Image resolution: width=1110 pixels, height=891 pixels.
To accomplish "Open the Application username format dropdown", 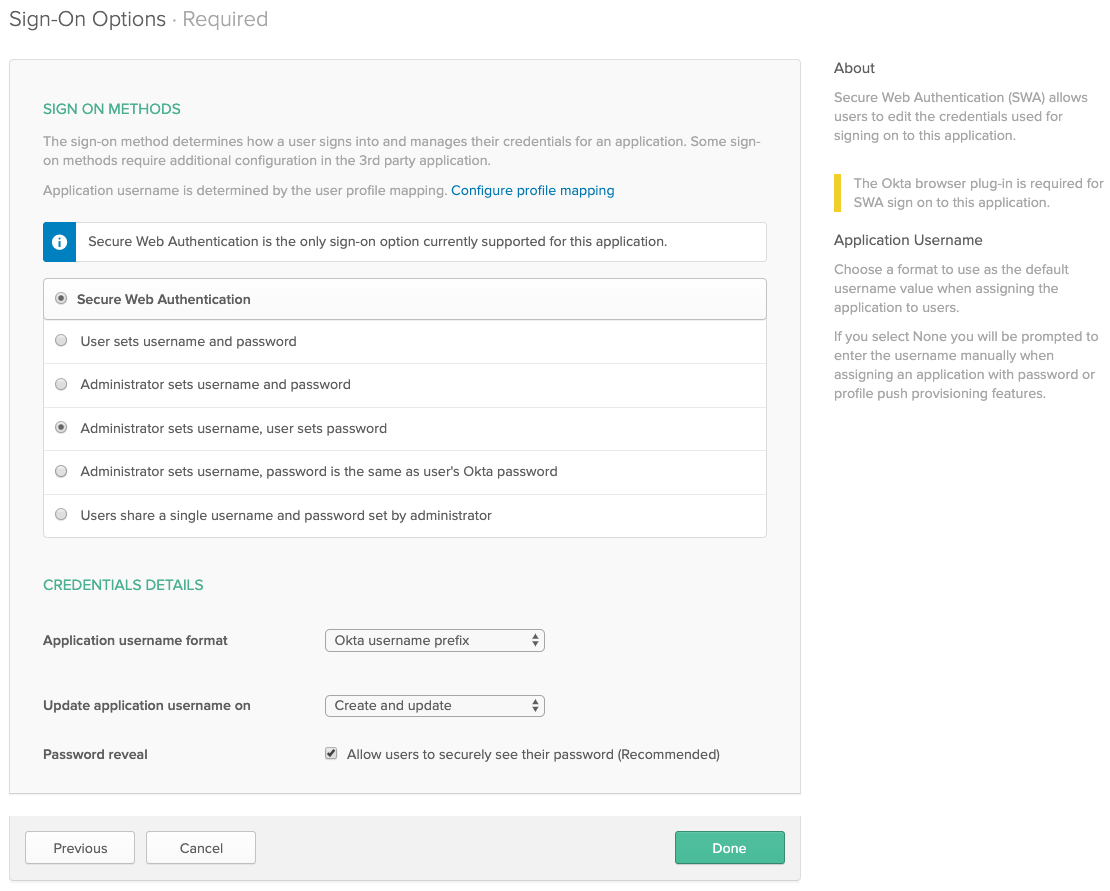I will point(434,640).
